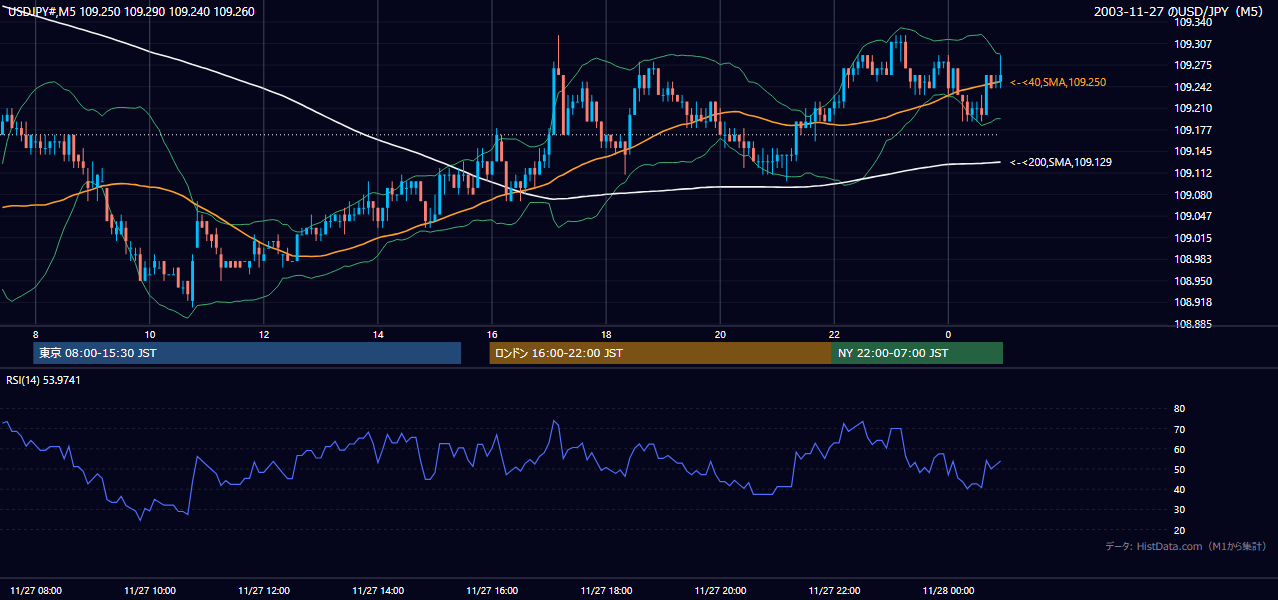Click the RSI 80 level label
The image size is (1278, 600).
(1179, 409)
